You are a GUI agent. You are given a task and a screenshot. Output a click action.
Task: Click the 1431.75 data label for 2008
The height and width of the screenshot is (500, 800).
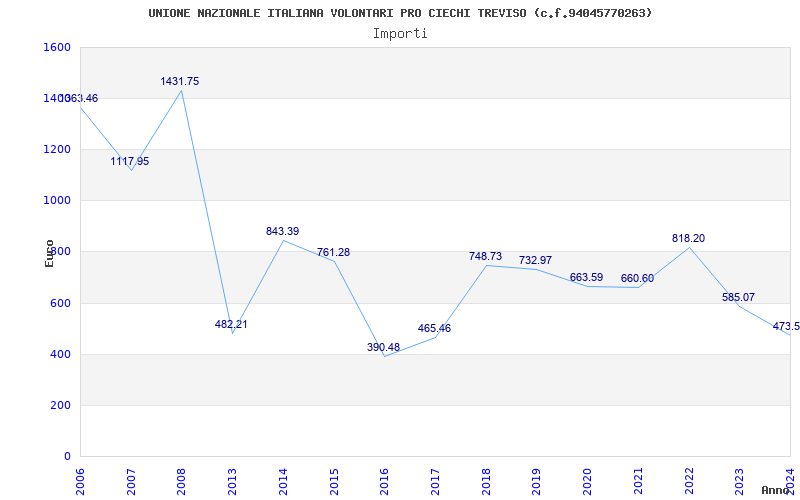180,81
